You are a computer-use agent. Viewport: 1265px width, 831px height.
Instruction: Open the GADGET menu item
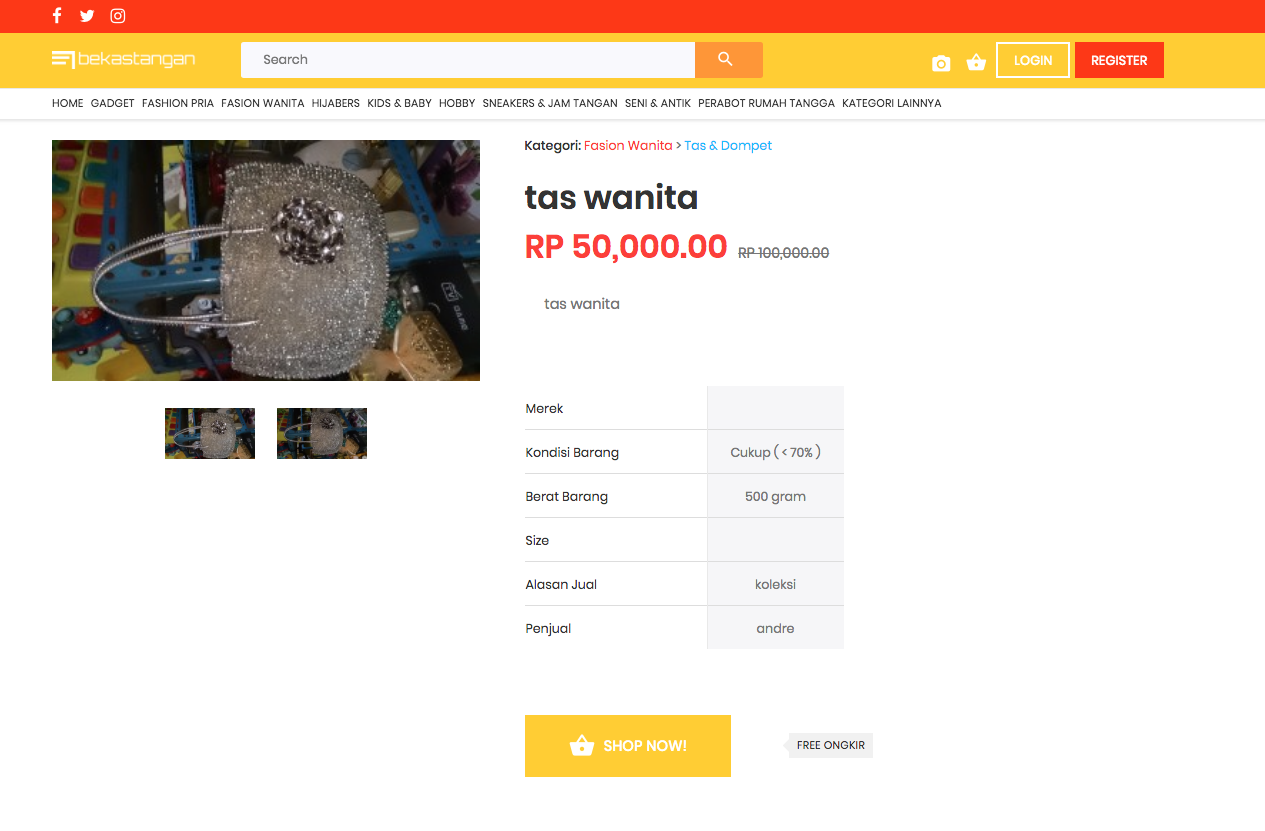112,103
